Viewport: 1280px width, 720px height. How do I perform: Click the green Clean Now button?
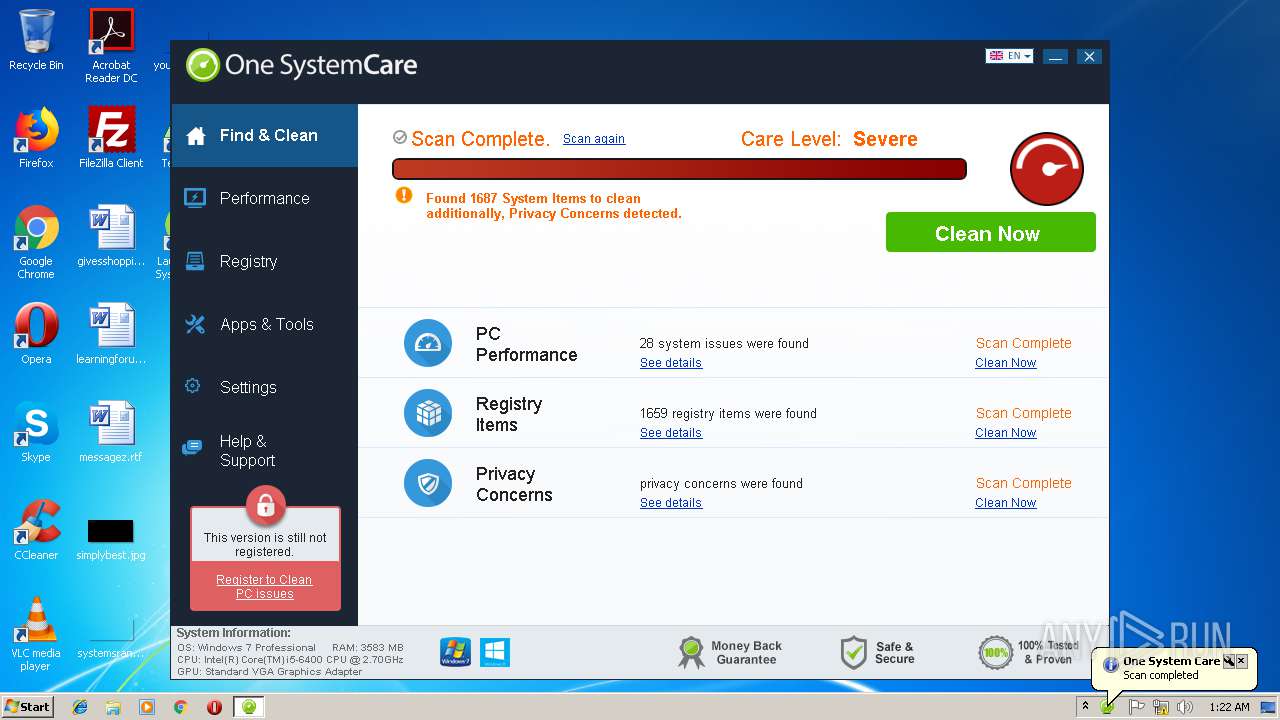(x=990, y=233)
